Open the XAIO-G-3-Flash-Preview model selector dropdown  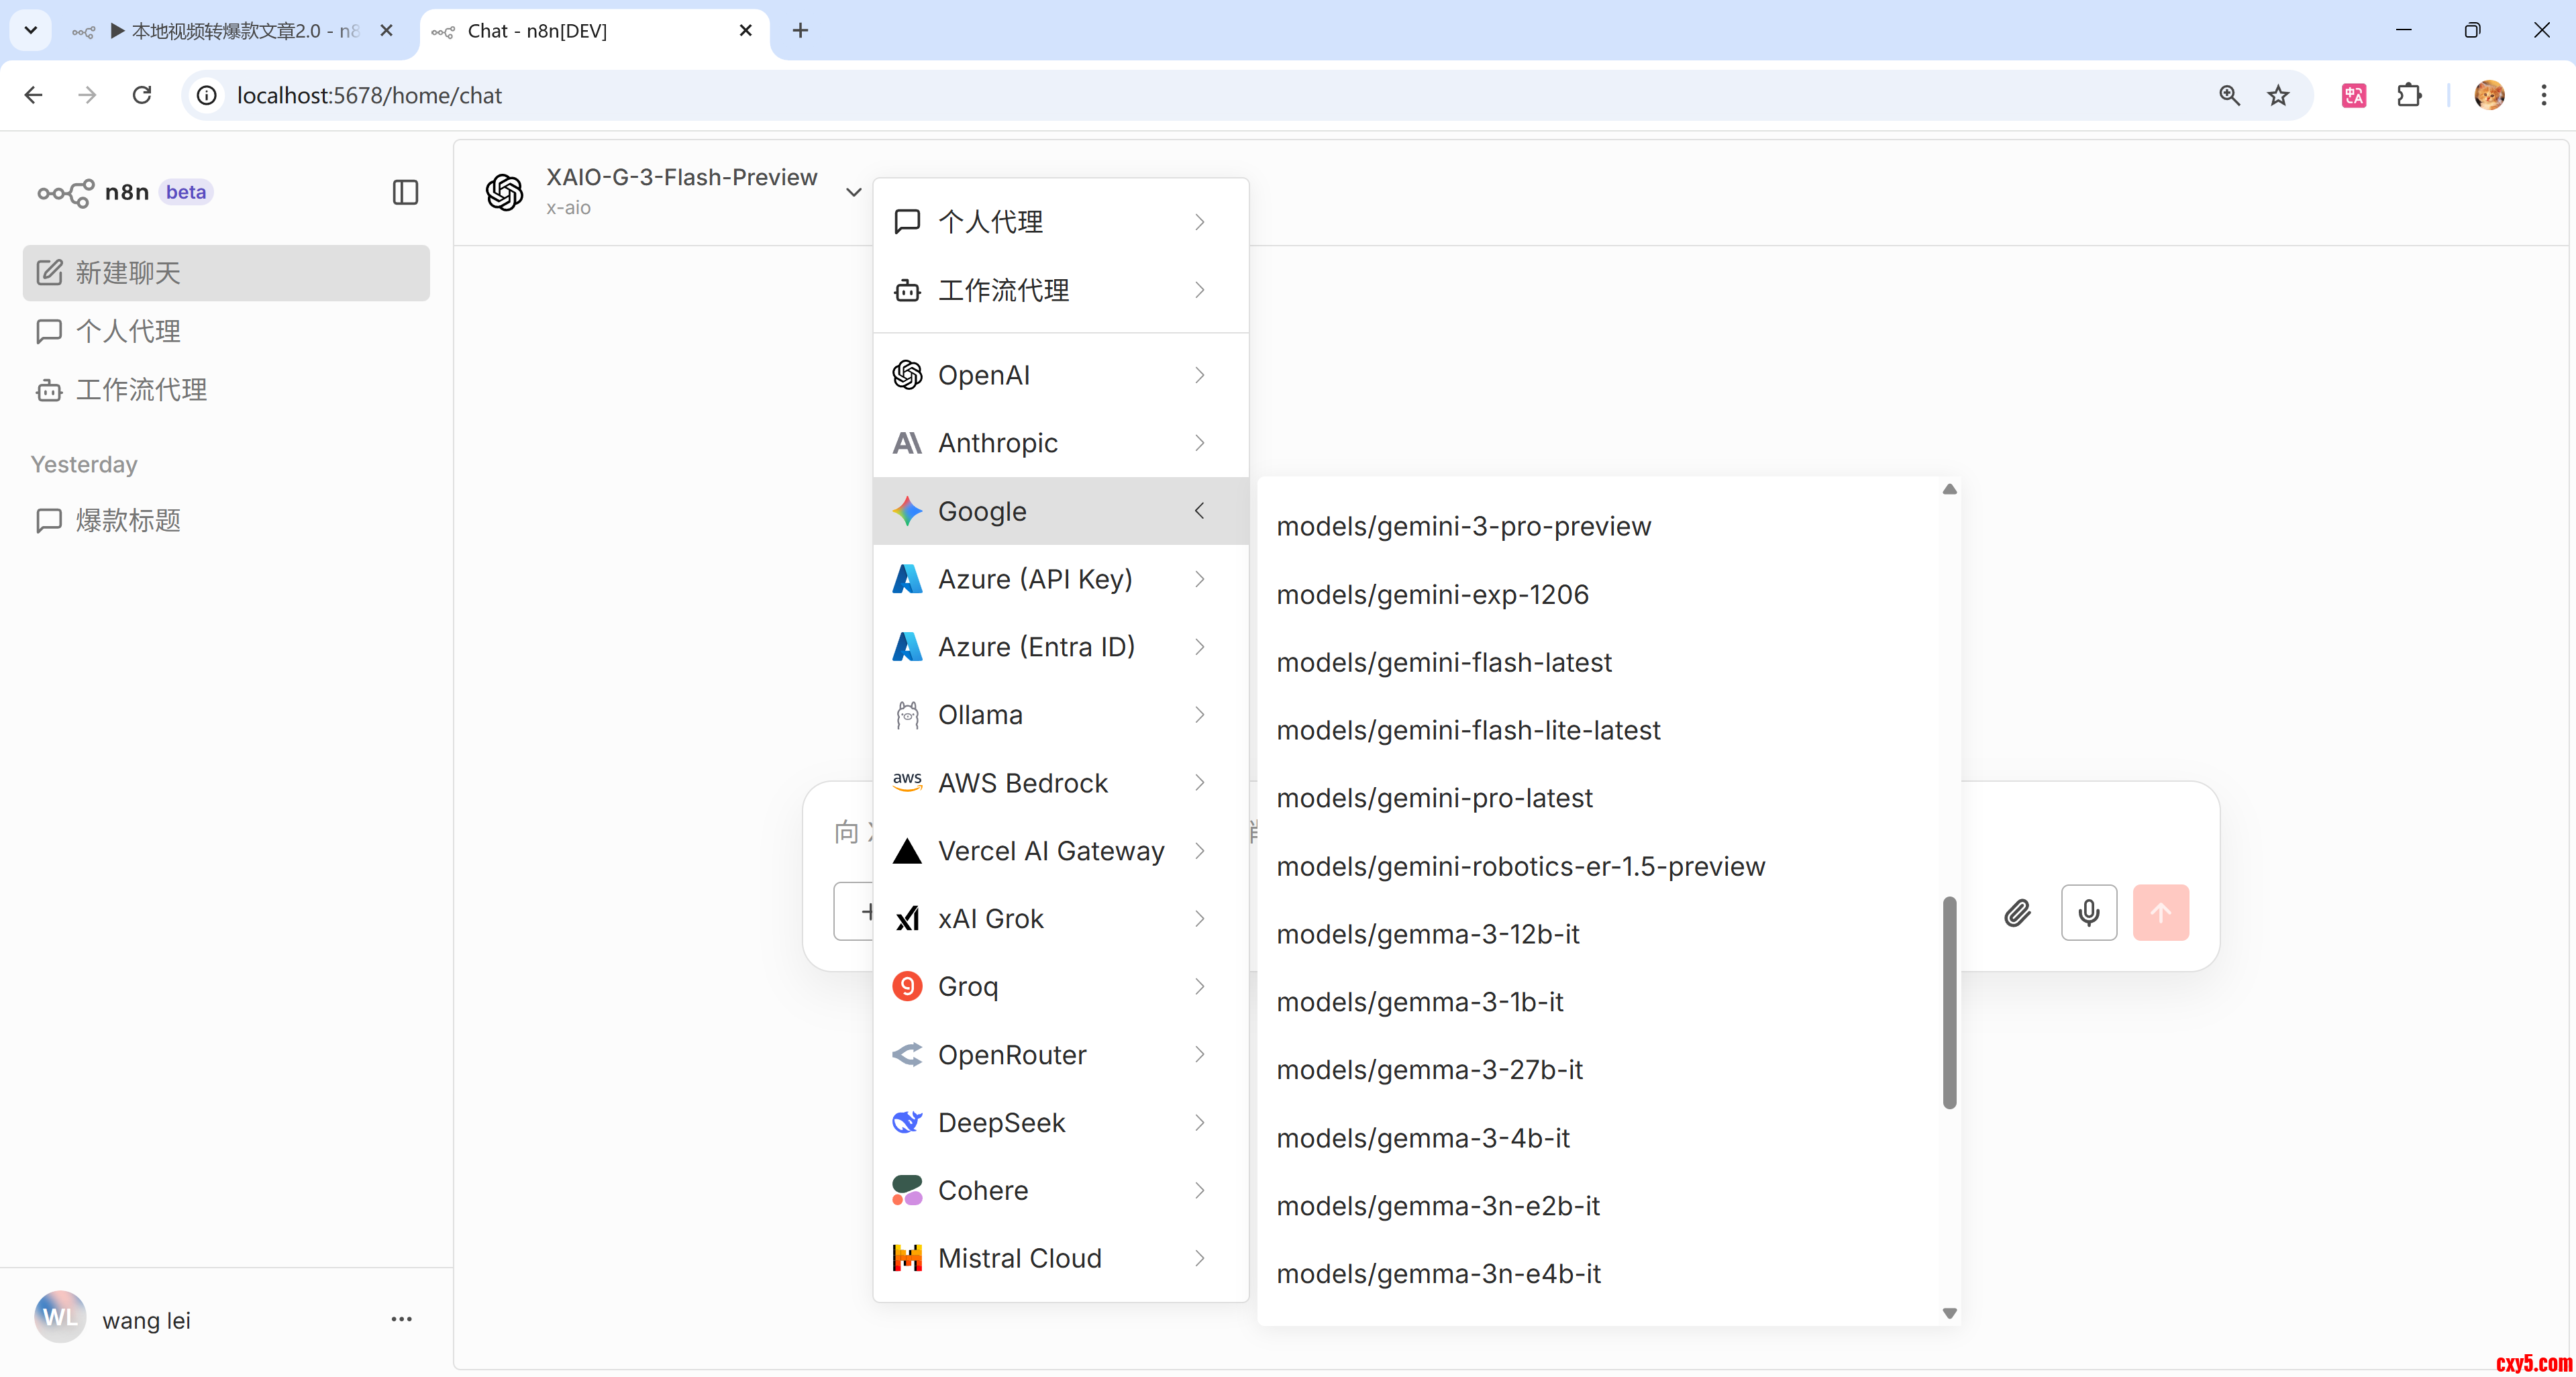pyautogui.click(x=680, y=191)
